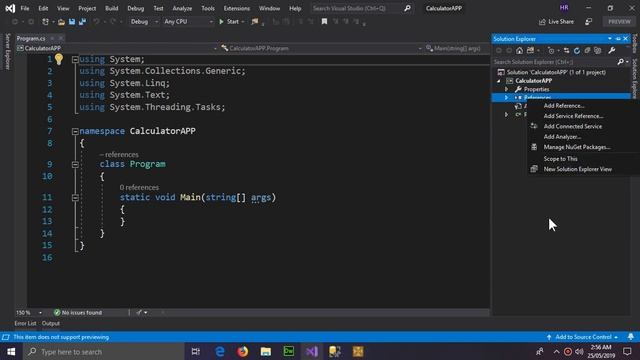Click No issues found indicator
640x360 pixels.
[x=78, y=313]
